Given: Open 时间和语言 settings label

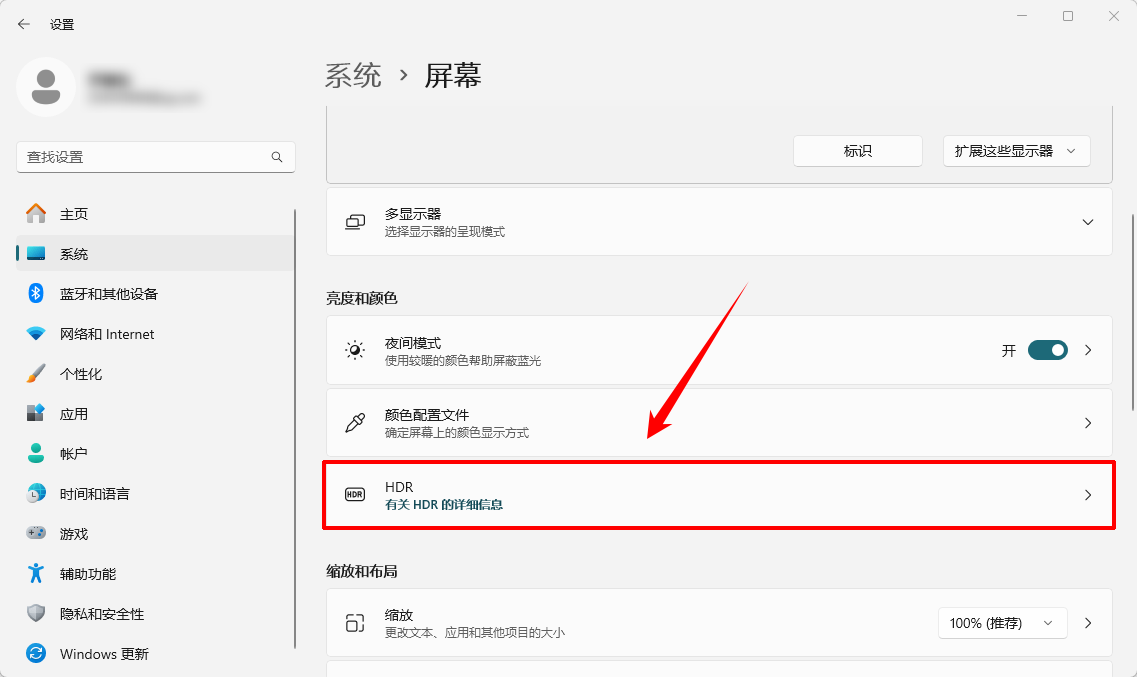Looking at the screenshot, I should (x=94, y=494).
